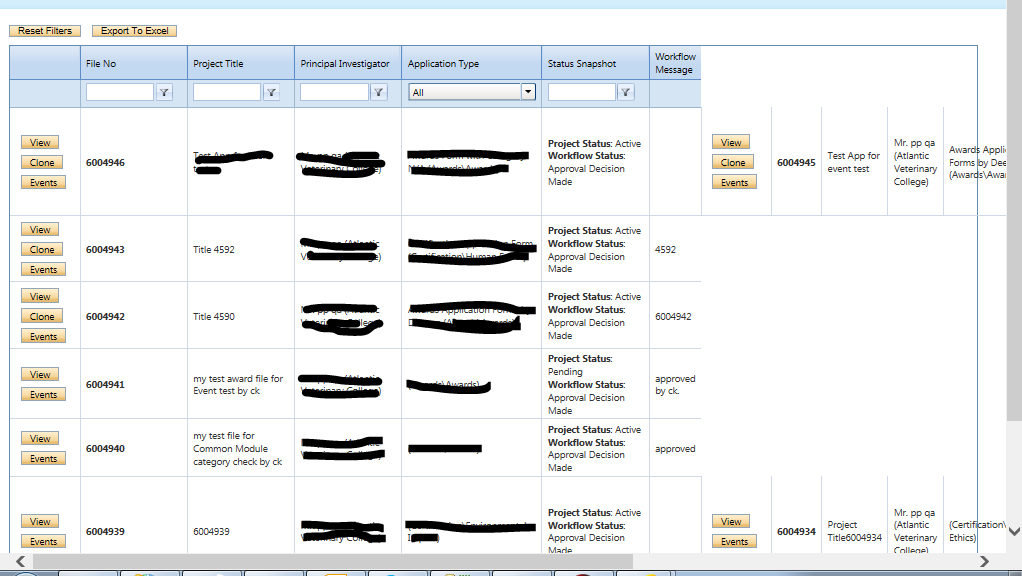View file 6004945
The image size is (1022, 576).
click(731, 142)
